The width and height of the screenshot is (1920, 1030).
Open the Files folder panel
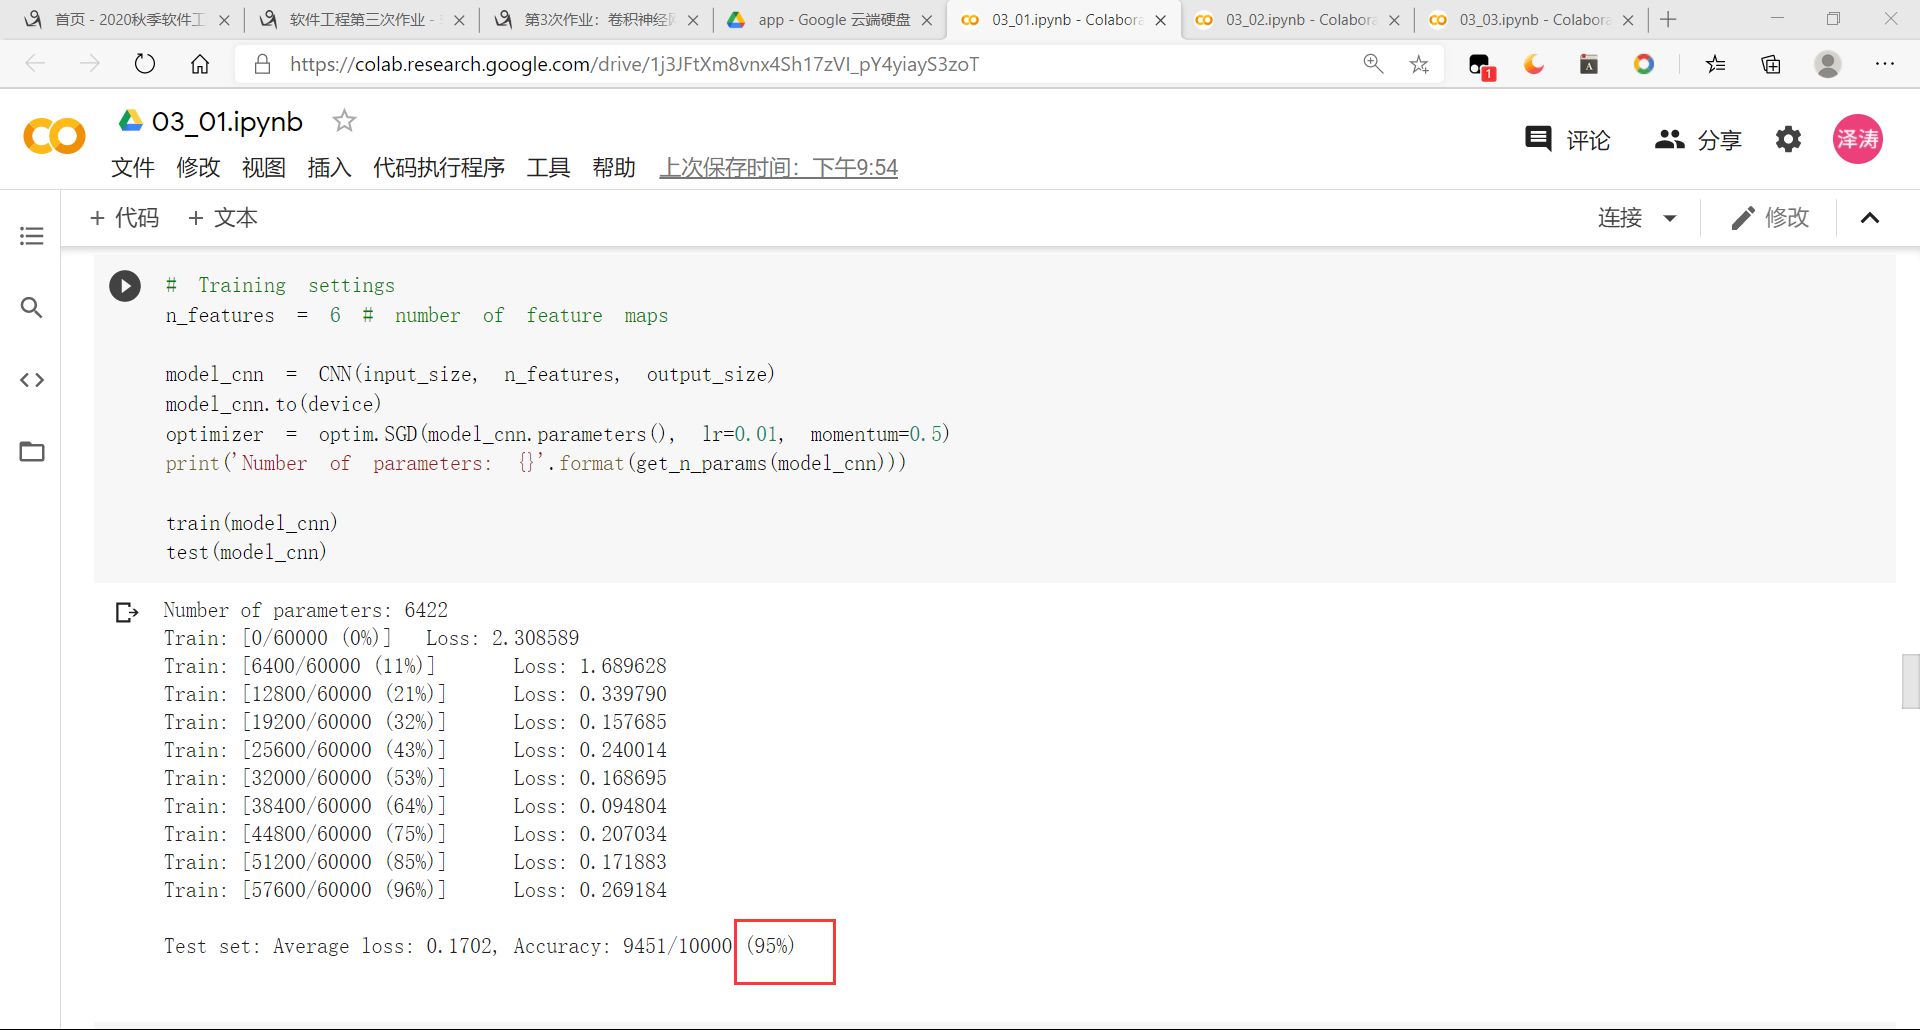pyautogui.click(x=32, y=452)
